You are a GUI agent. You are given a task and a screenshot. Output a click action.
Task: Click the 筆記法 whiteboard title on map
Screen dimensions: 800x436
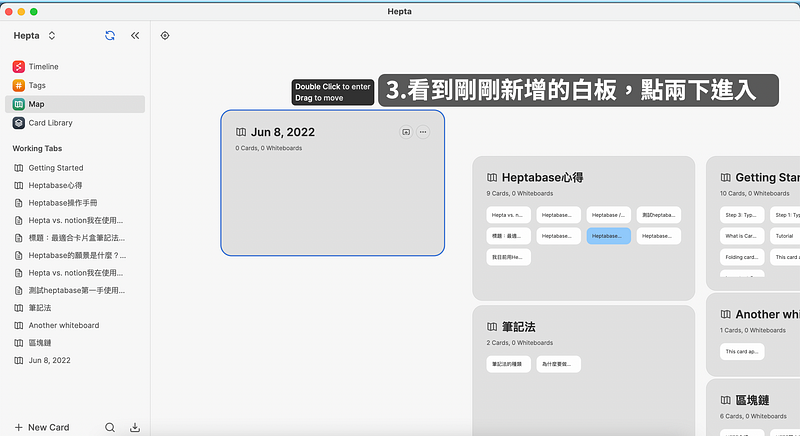pos(518,327)
